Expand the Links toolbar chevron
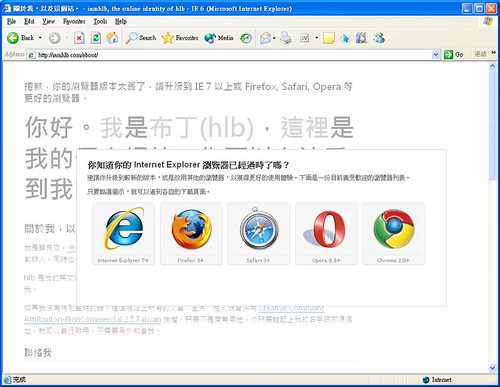 [x=493, y=53]
